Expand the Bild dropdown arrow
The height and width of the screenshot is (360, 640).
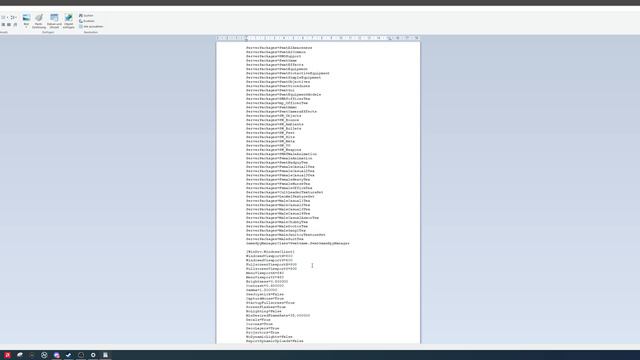click(26, 27)
